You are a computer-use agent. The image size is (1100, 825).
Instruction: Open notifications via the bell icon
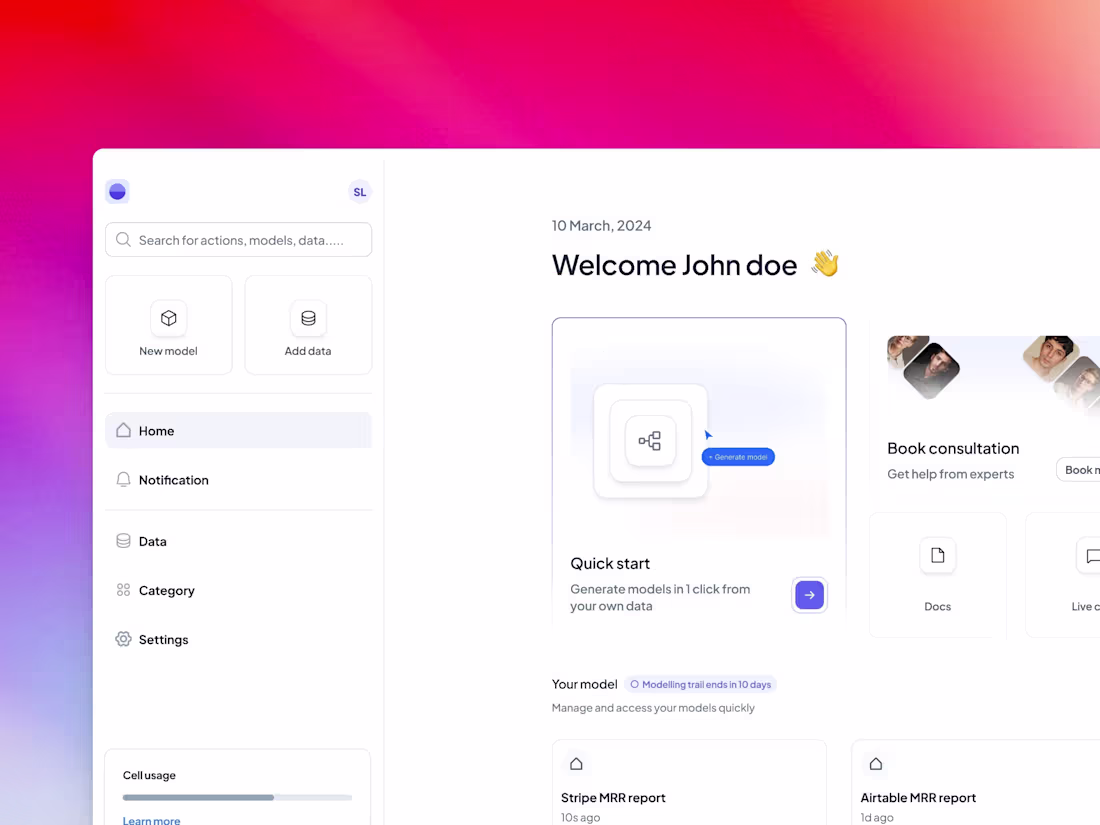point(123,480)
